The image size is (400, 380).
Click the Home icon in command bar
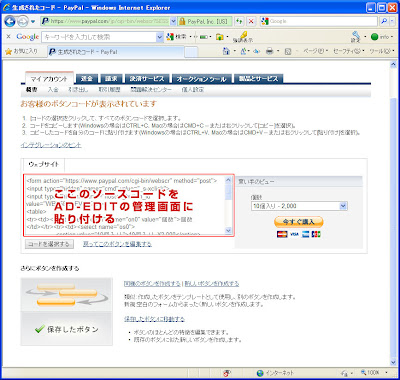(226, 51)
